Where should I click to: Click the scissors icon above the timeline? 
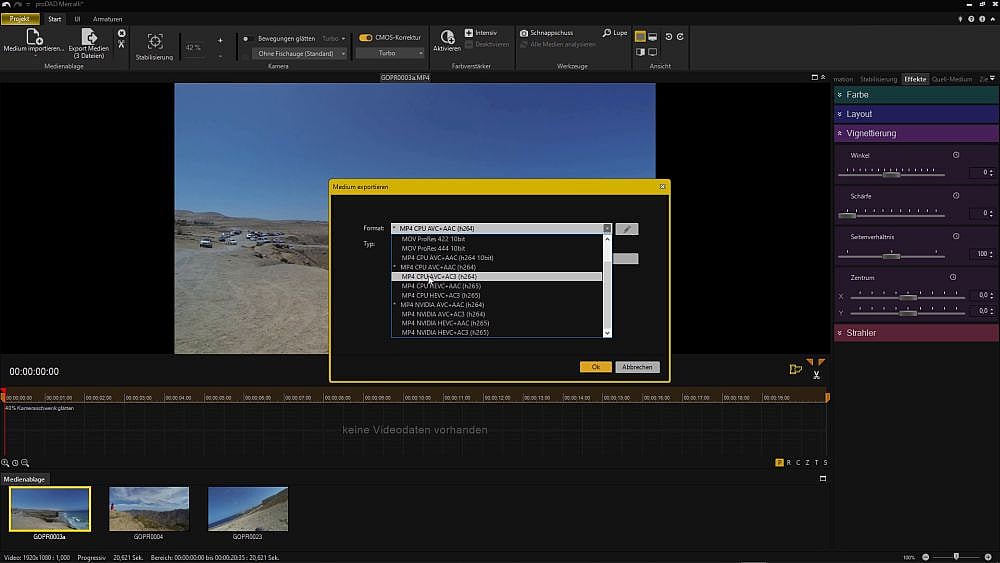(817, 375)
